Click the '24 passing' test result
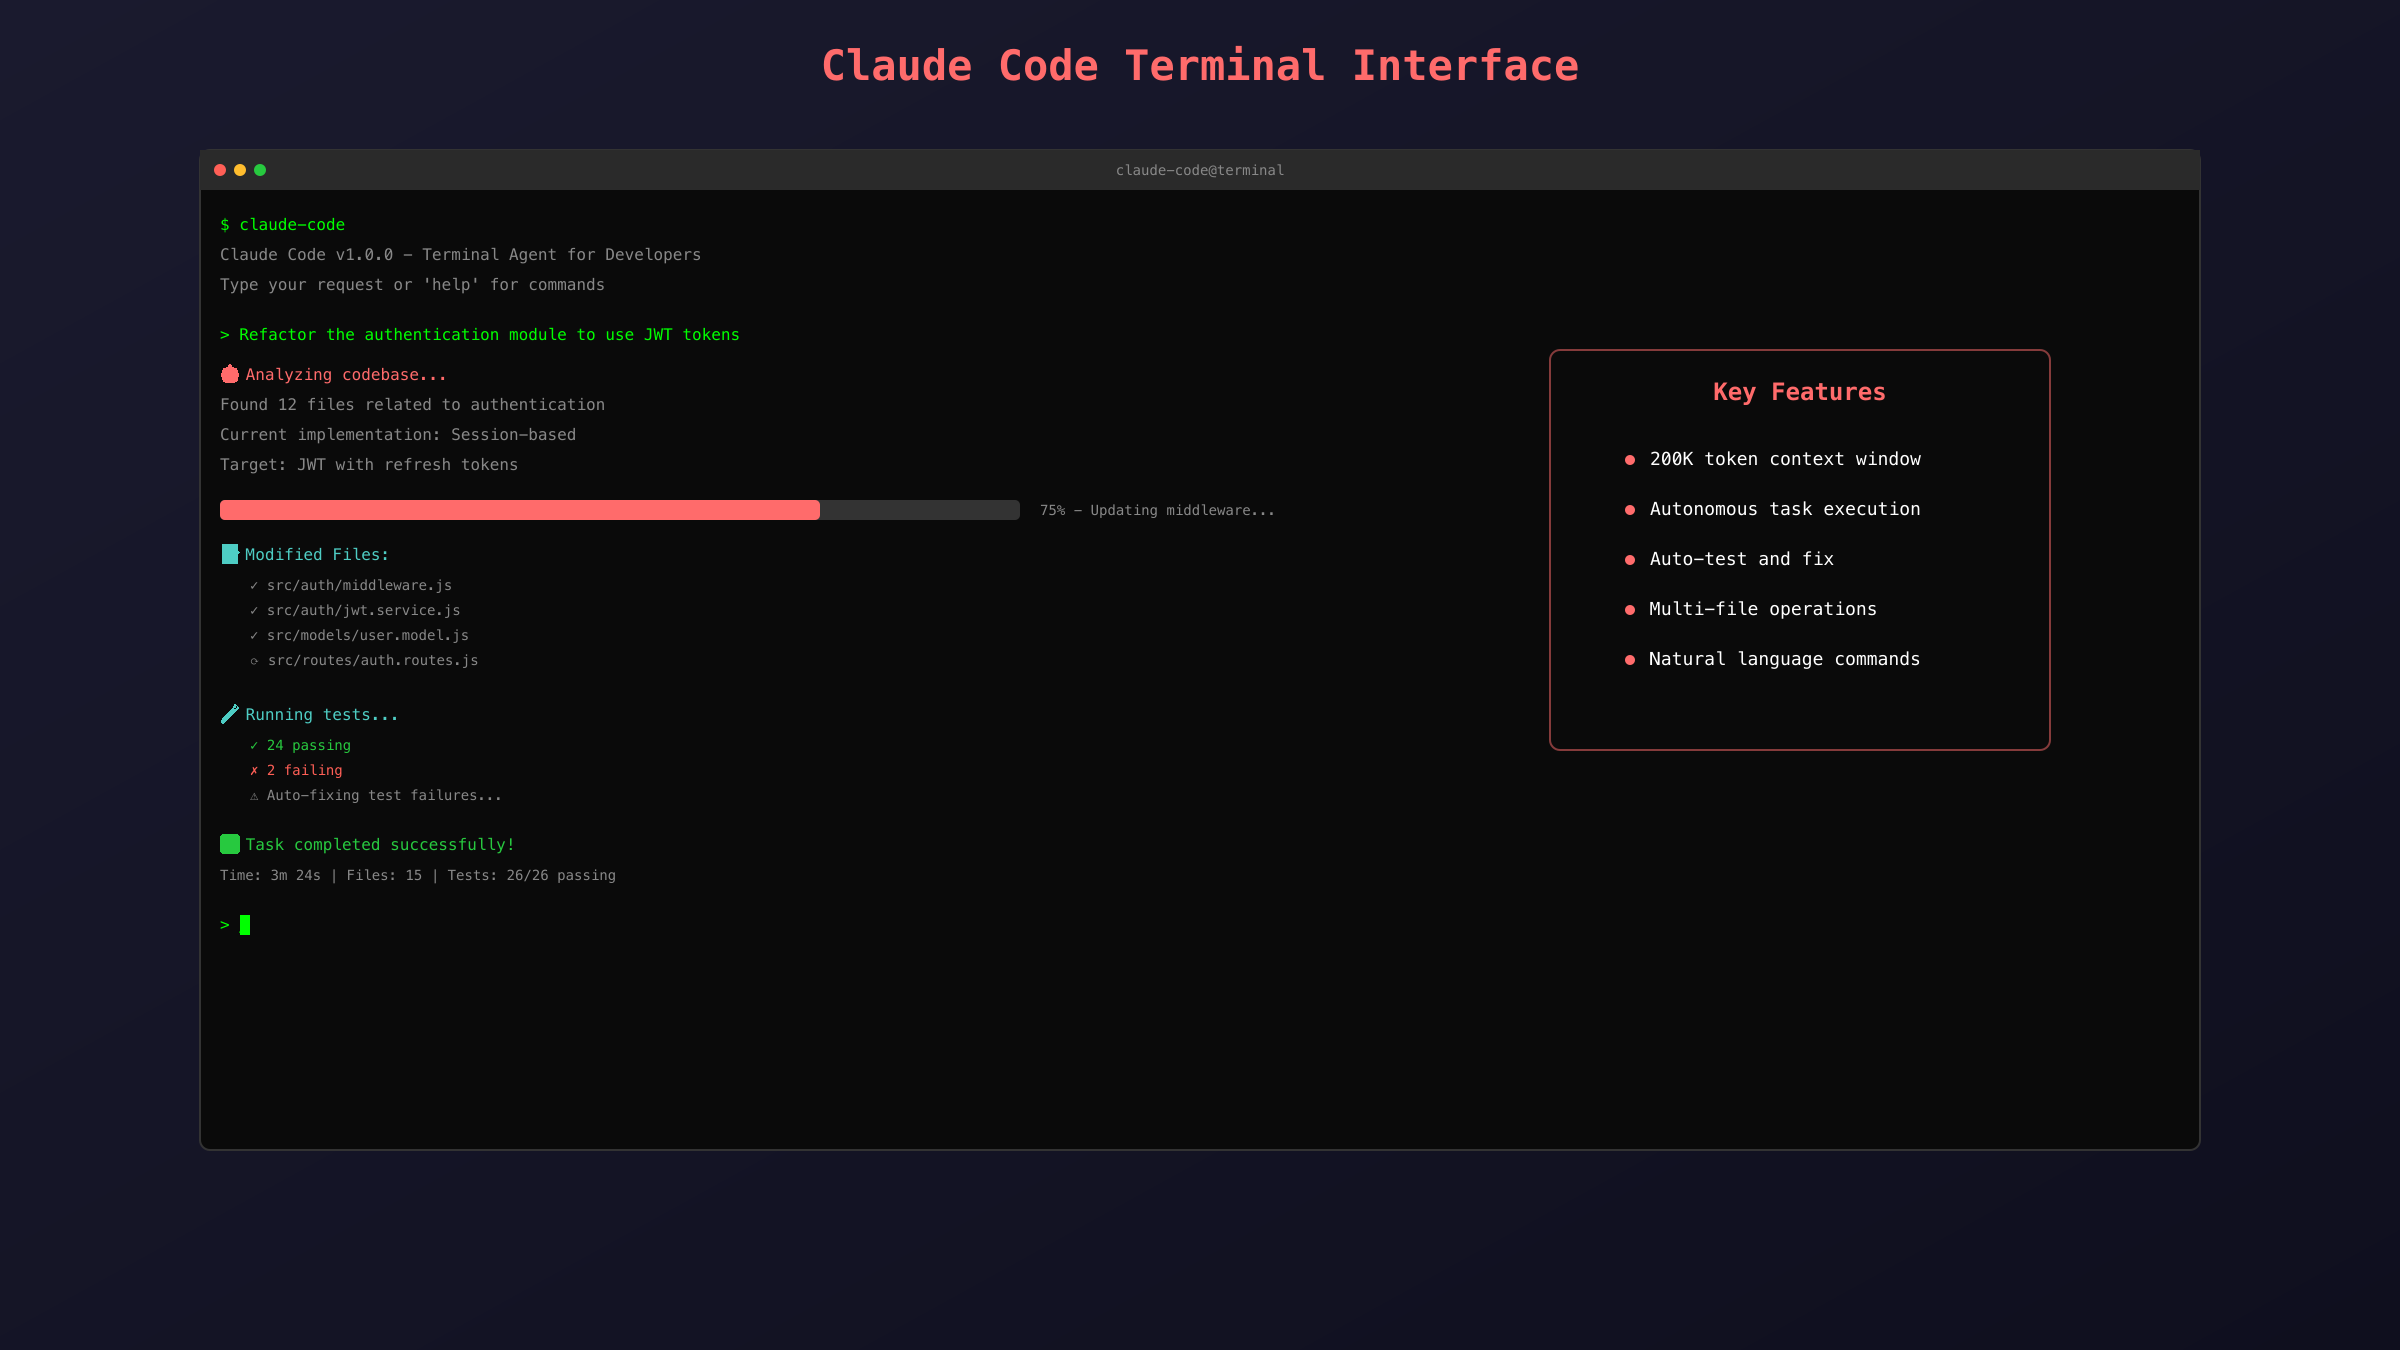This screenshot has width=2400, height=1350. click(x=300, y=745)
